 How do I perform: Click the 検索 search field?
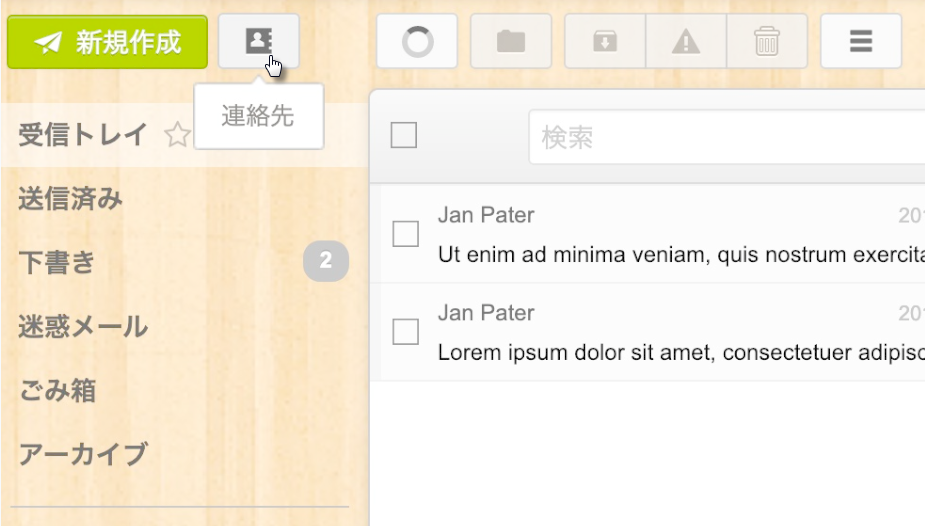click(727, 137)
